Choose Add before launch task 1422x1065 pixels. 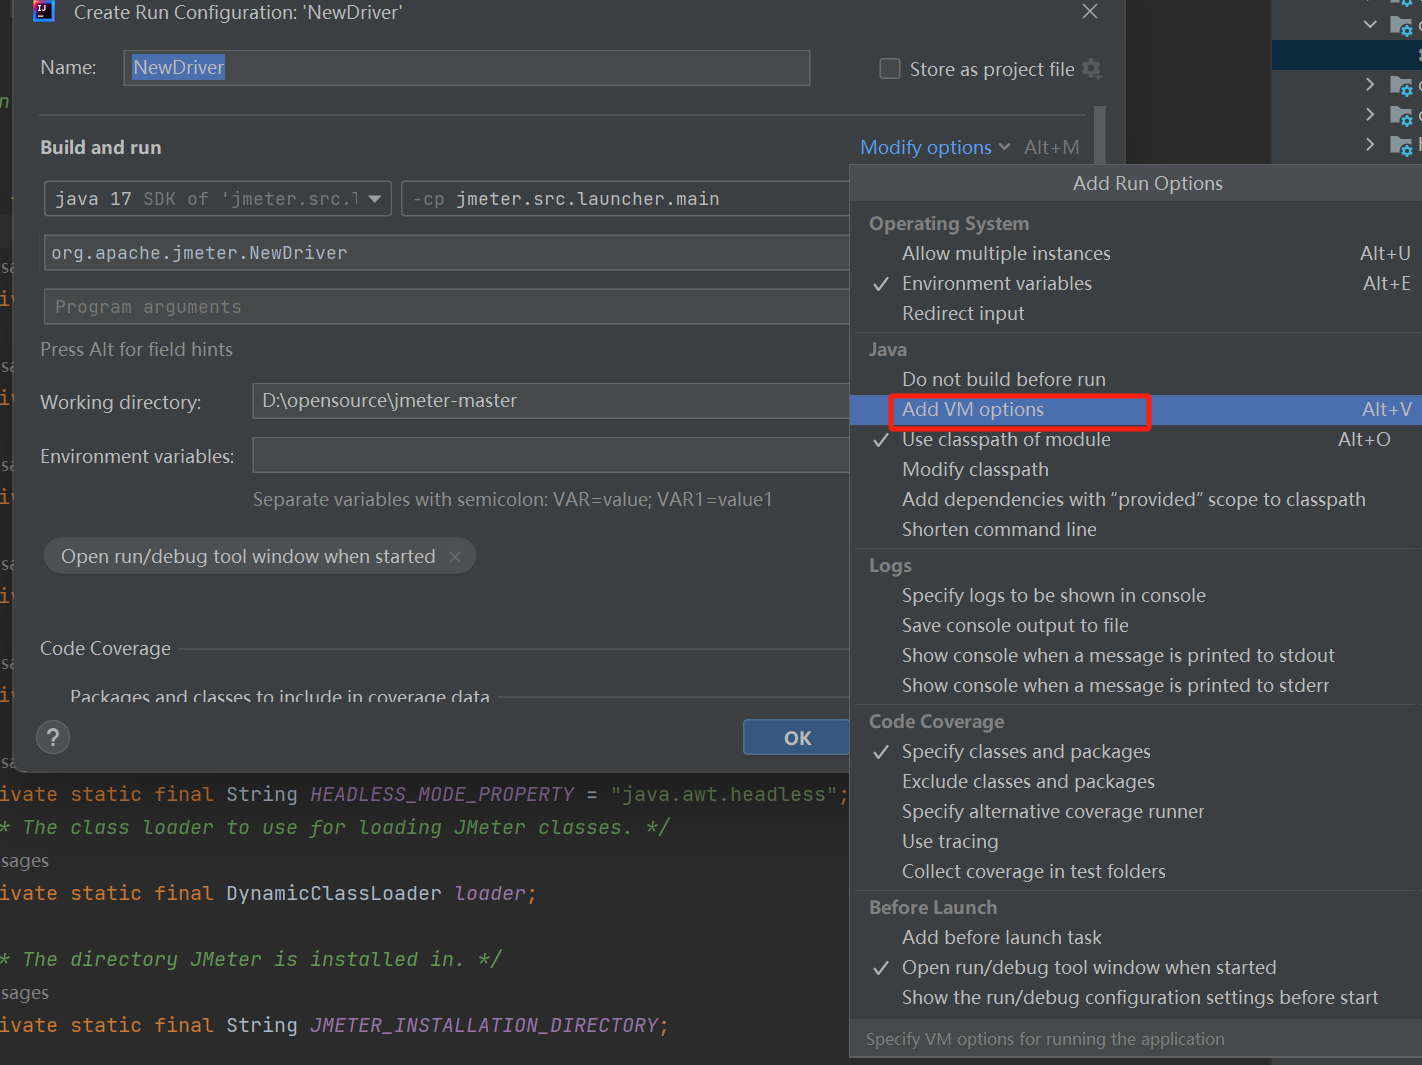tap(1135, 938)
